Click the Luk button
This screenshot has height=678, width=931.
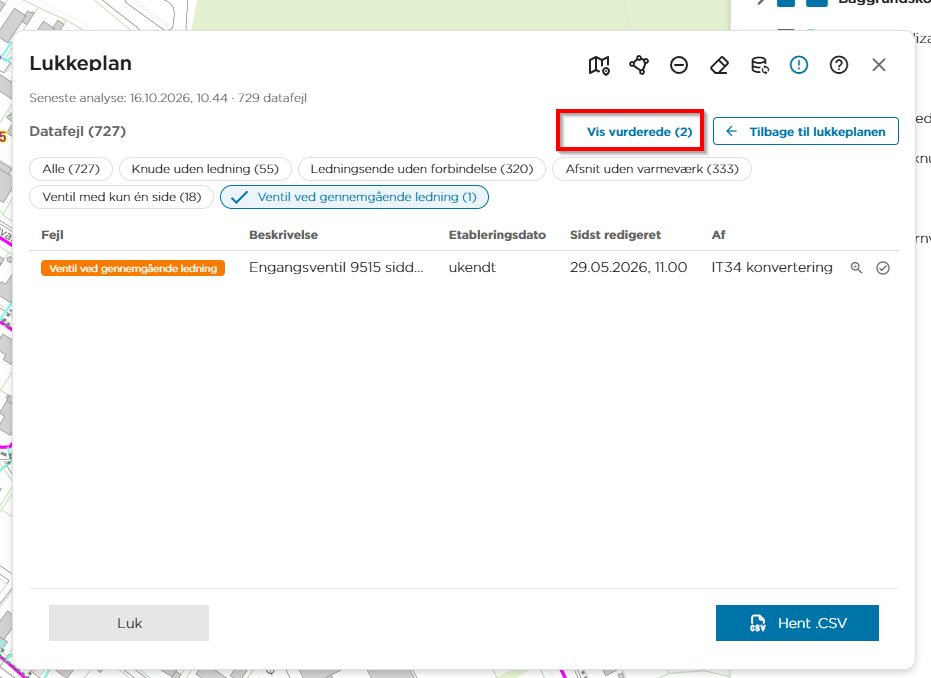[129, 623]
